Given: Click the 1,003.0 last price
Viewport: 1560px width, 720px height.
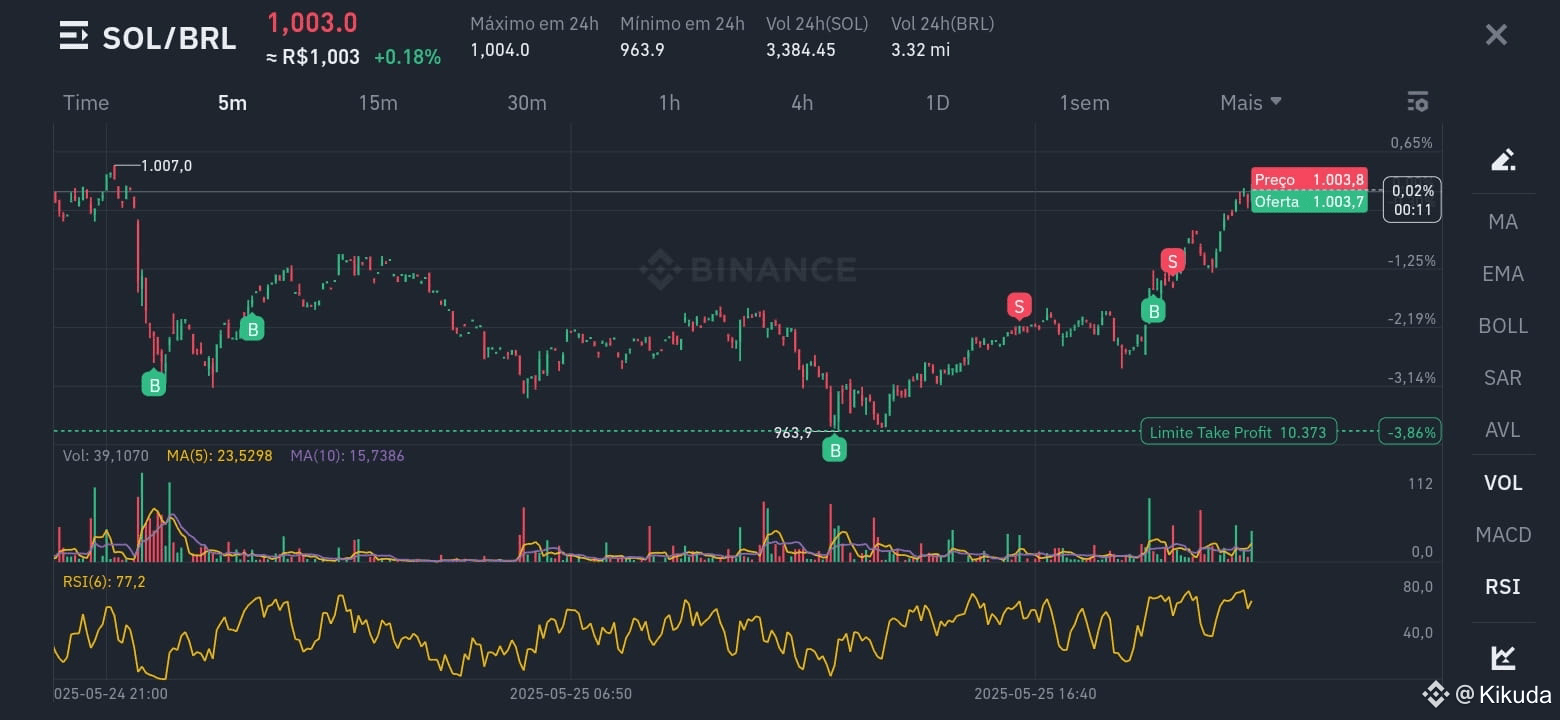Looking at the screenshot, I should pos(312,23).
